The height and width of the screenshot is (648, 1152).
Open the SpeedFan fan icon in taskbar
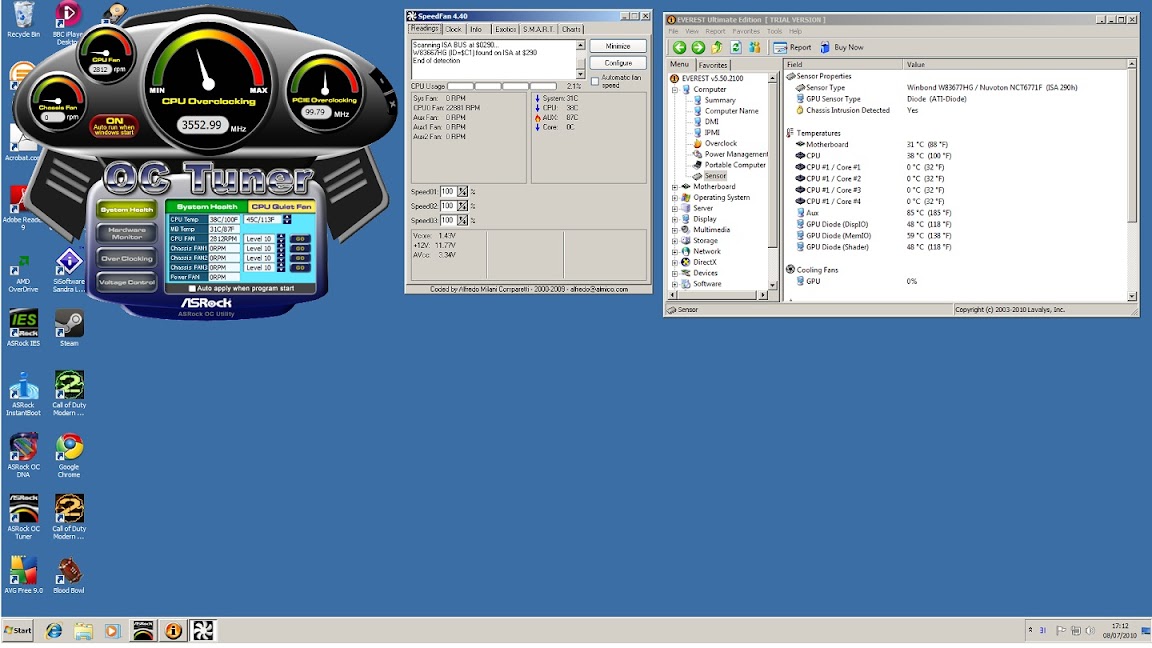click(x=204, y=630)
